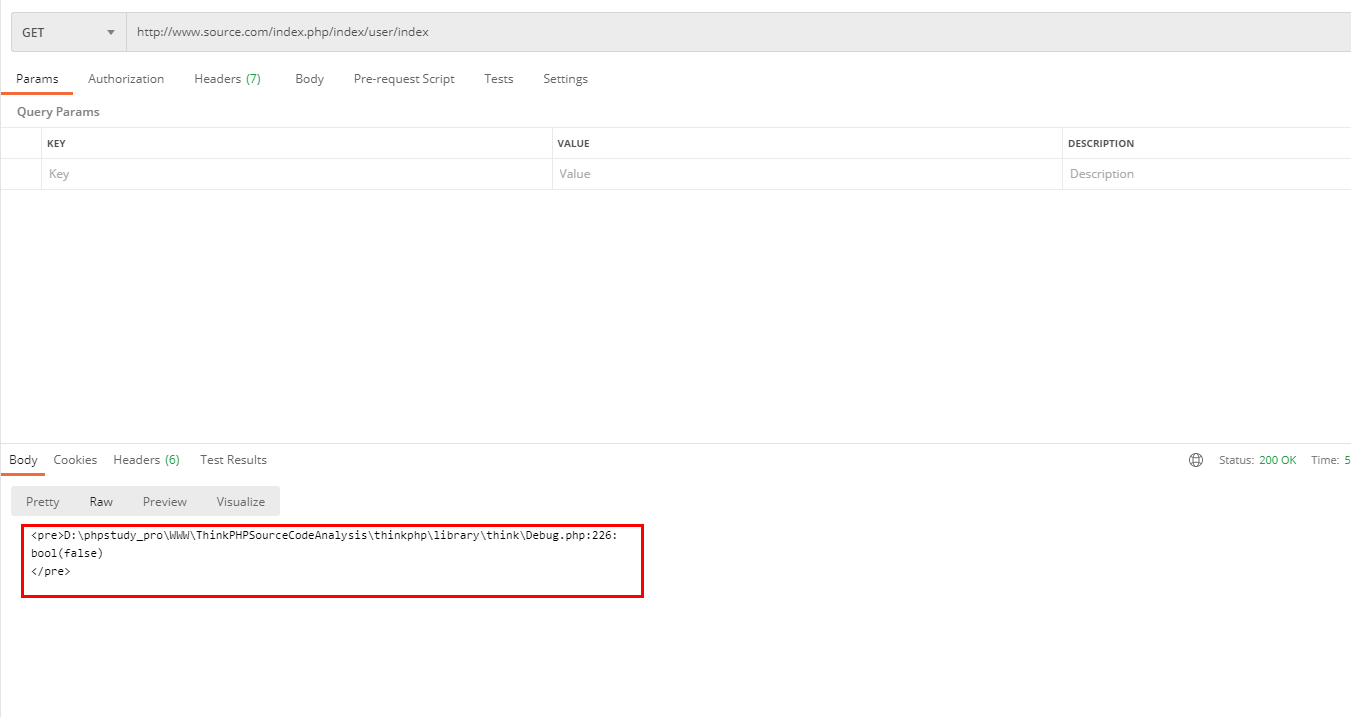Click the KEY column header
The height and width of the screenshot is (717, 1351).
(x=56, y=144)
